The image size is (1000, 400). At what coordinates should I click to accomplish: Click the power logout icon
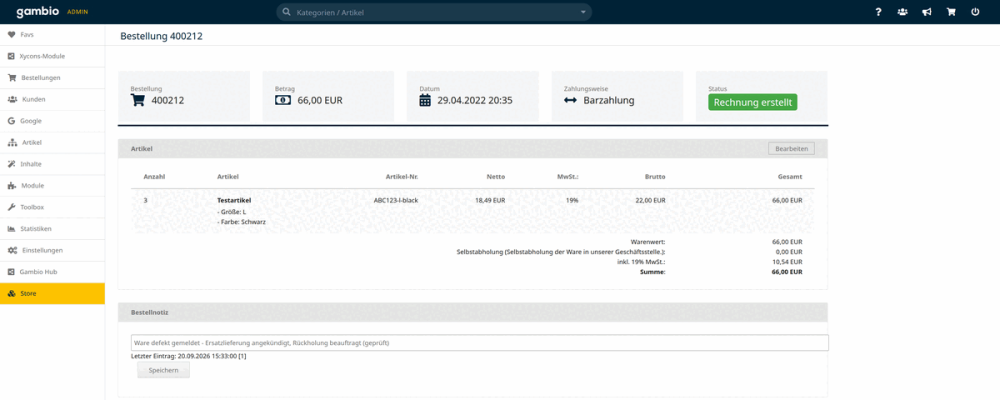975,11
